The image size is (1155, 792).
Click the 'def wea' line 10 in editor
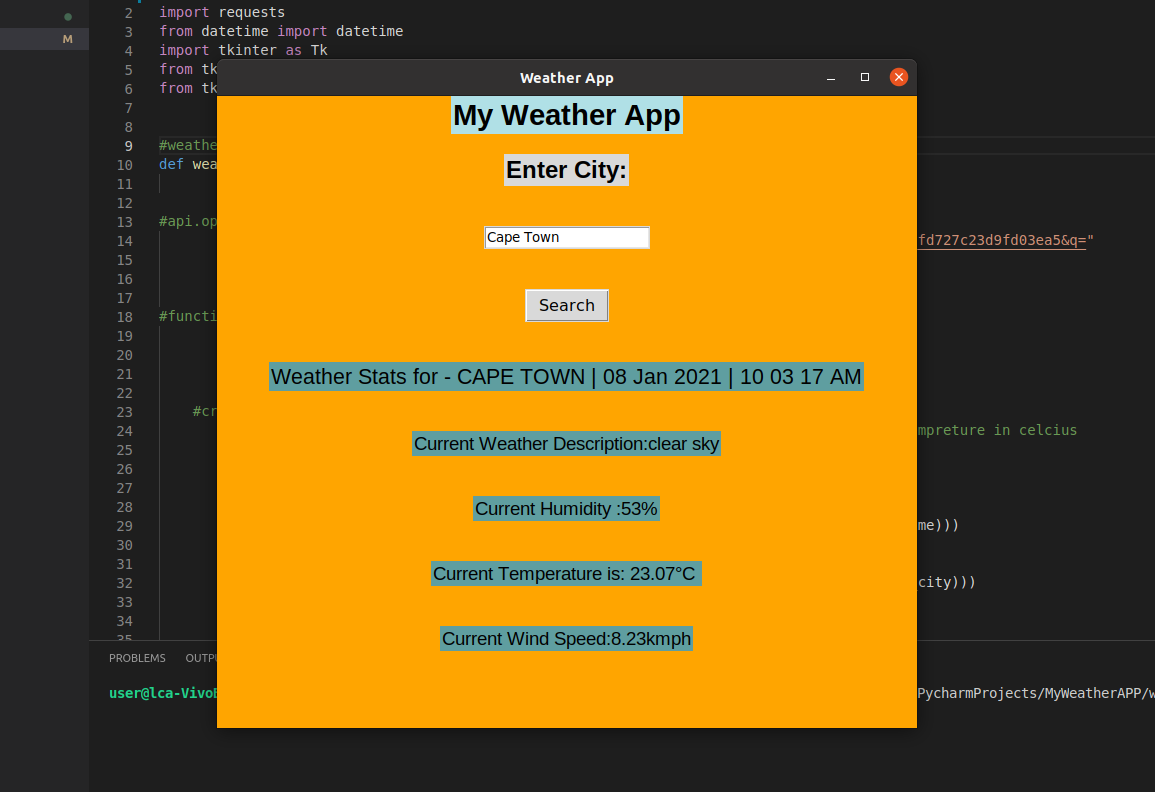click(188, 164)
